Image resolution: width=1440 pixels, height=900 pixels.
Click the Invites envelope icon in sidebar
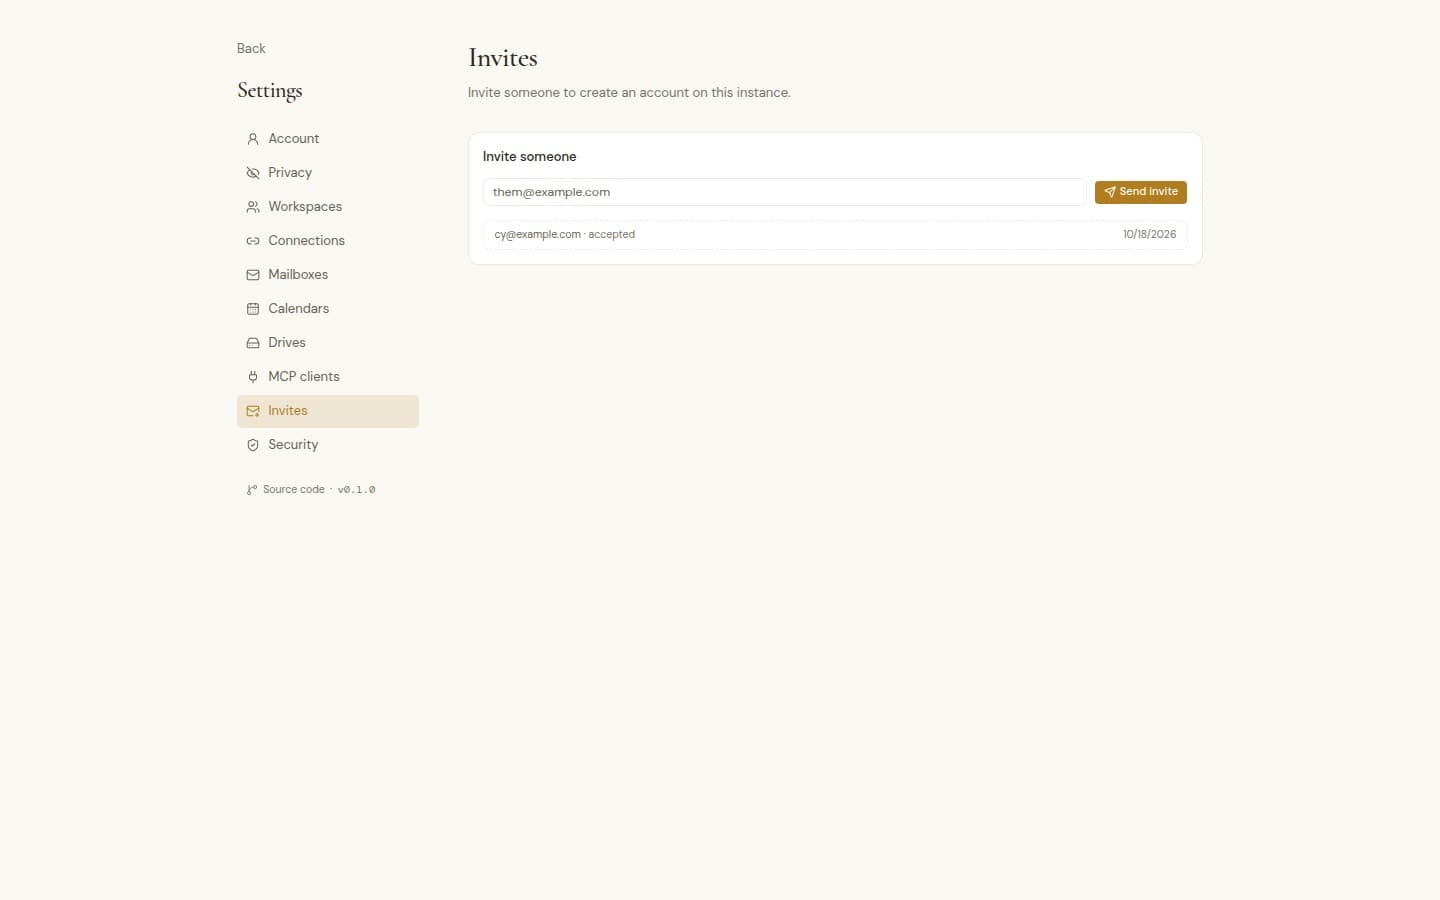click(253, 411)
